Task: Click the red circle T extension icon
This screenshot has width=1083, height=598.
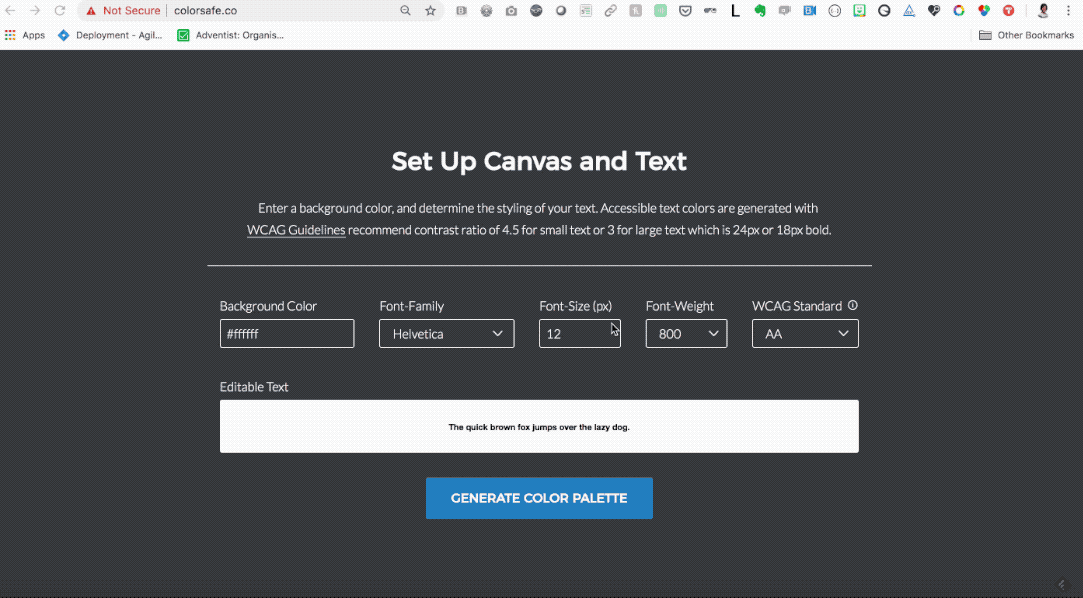Action: (x=1008, y=10)
